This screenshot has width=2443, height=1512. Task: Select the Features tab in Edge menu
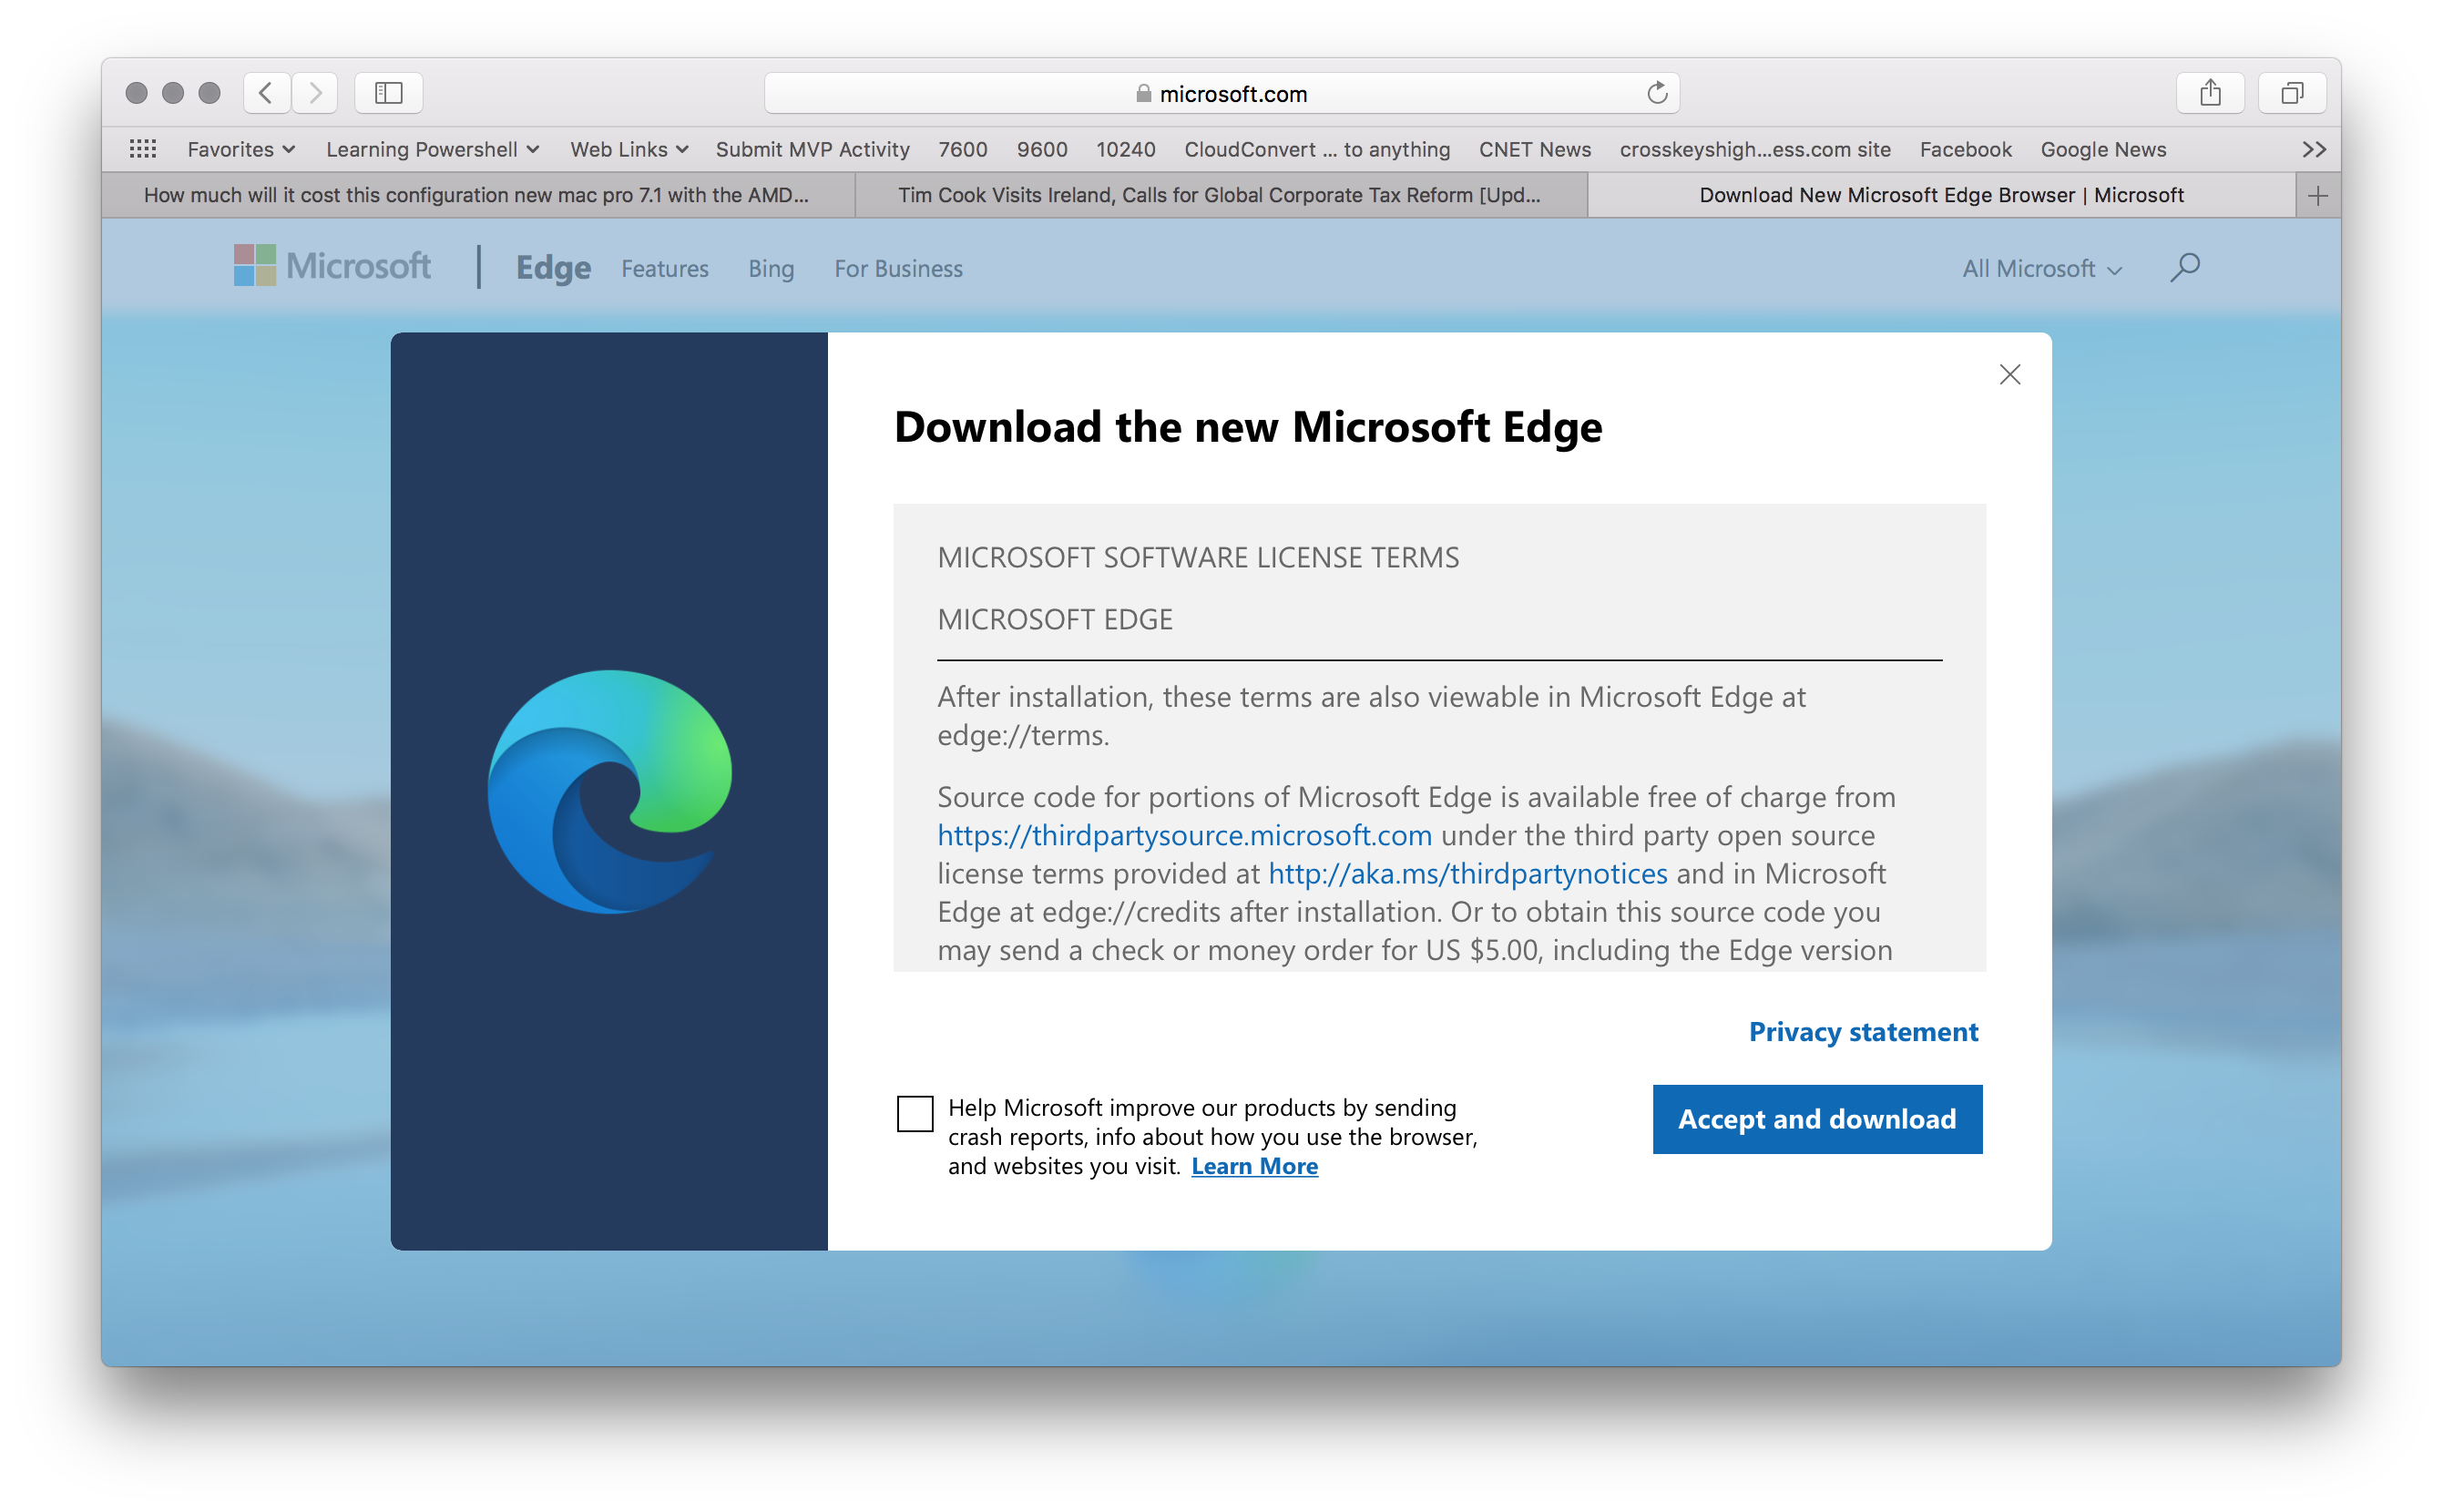pos(667,269)
